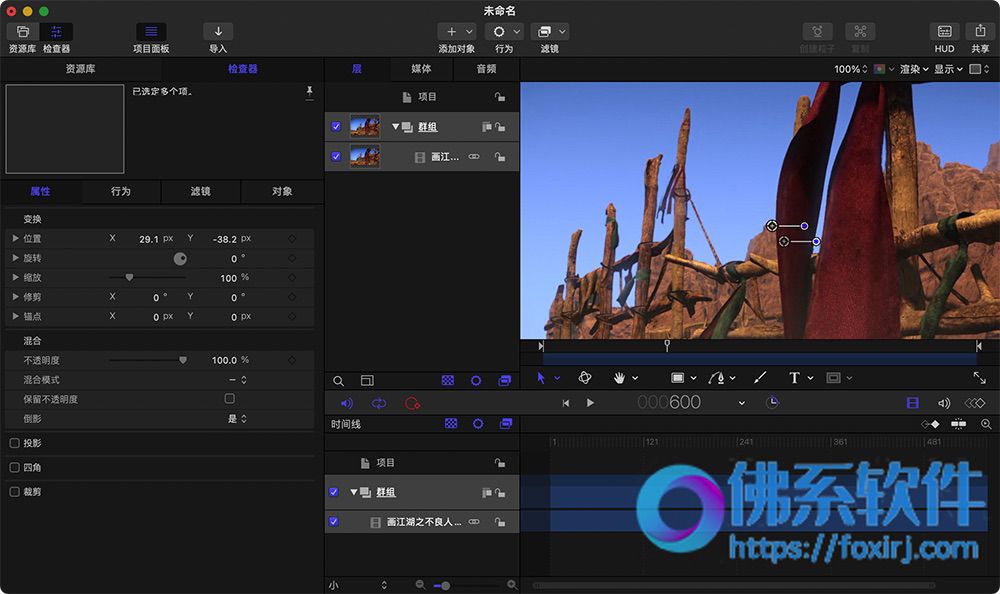
Task: Select the 层 tab
Action: pos(357,69)
